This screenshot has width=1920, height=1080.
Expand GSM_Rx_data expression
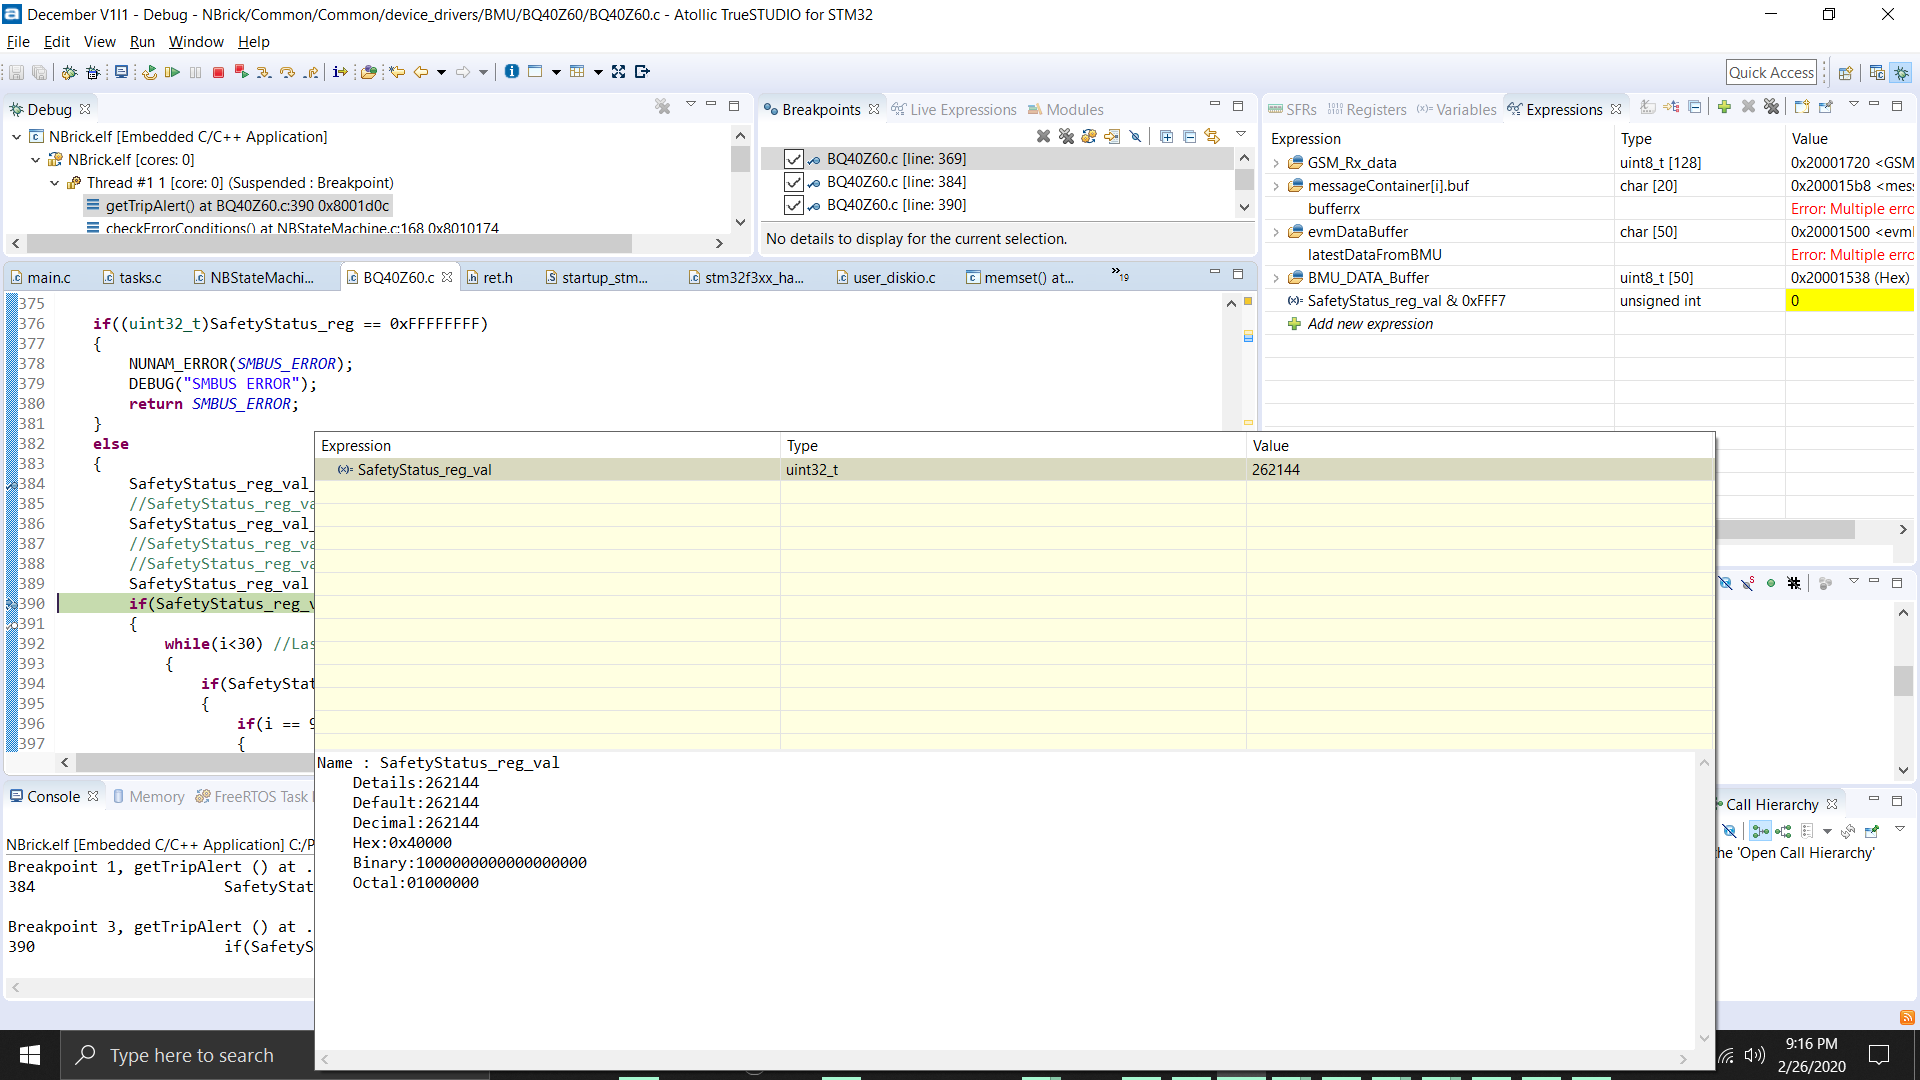1276,163
